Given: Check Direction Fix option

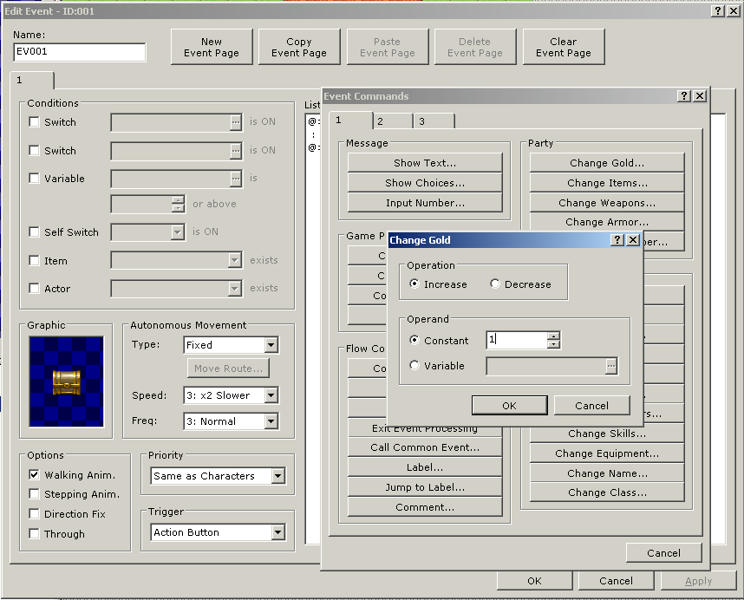Looking at the screenshot, I should coord(34,514).
